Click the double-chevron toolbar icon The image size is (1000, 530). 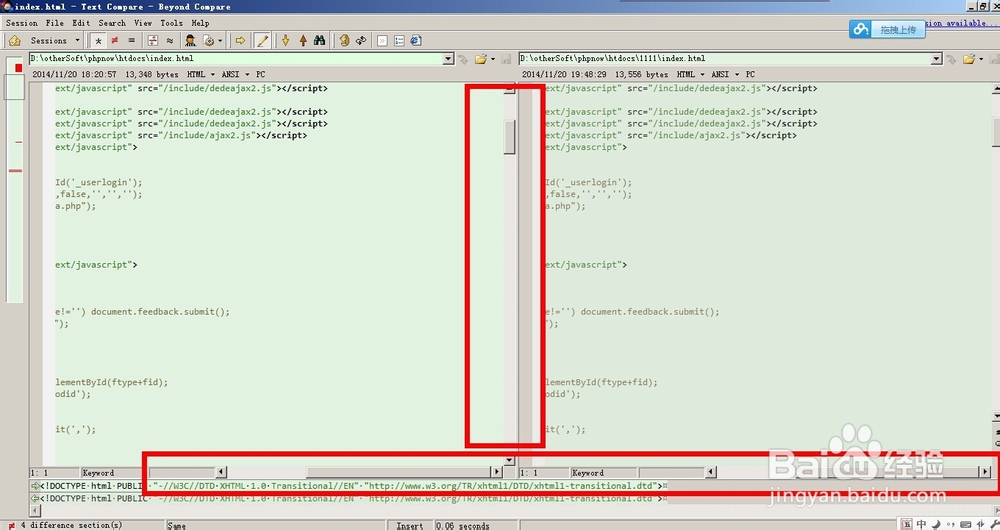click(382, 41)
